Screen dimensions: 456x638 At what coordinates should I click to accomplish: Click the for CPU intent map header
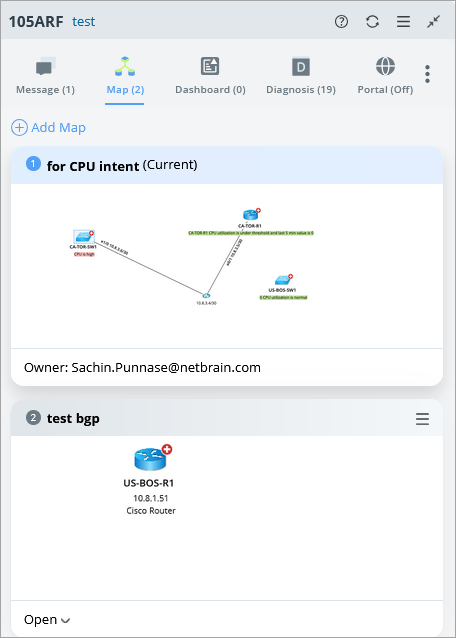coord(227,165)
